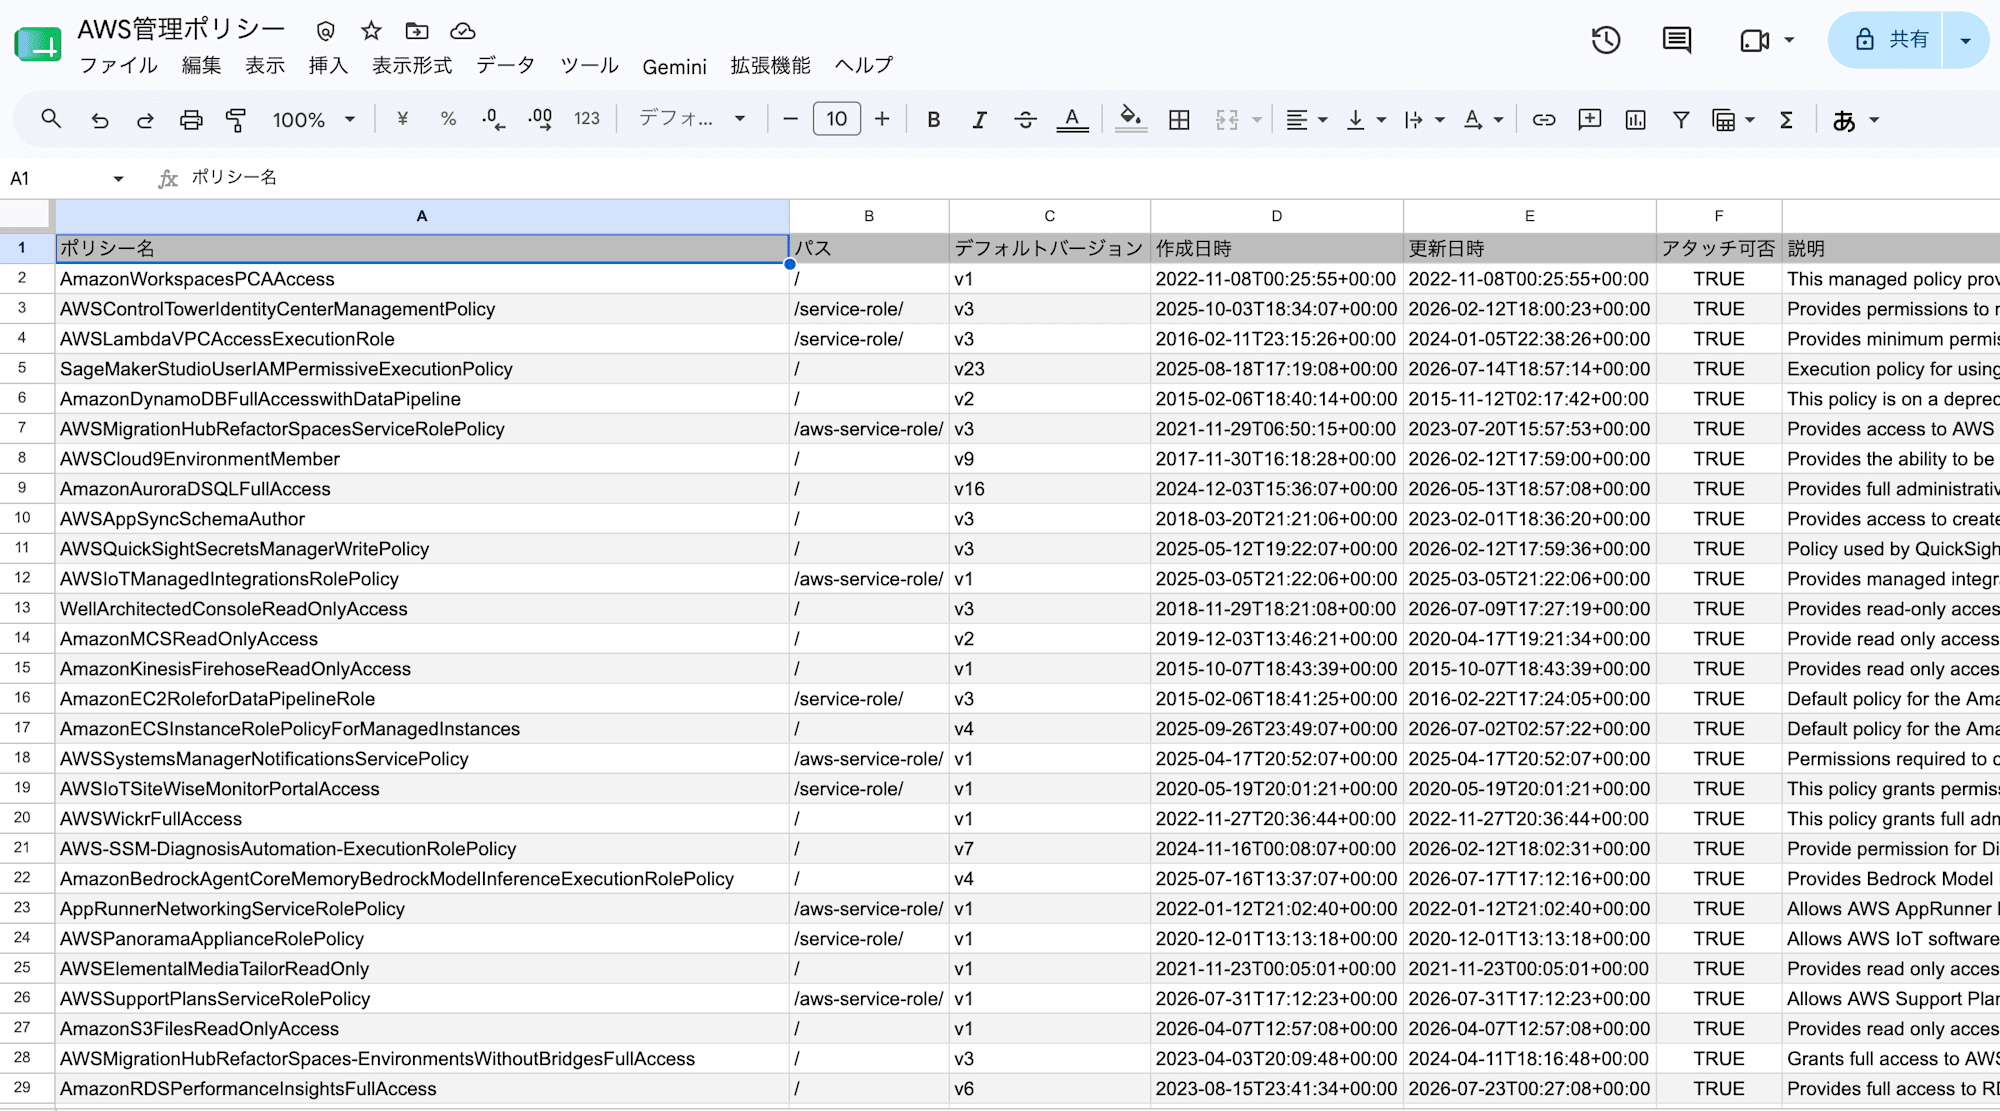The height and width of the screenshot is (1111, 2000).
Task: Decrease decimal places
Action: [x=494, y=120]
